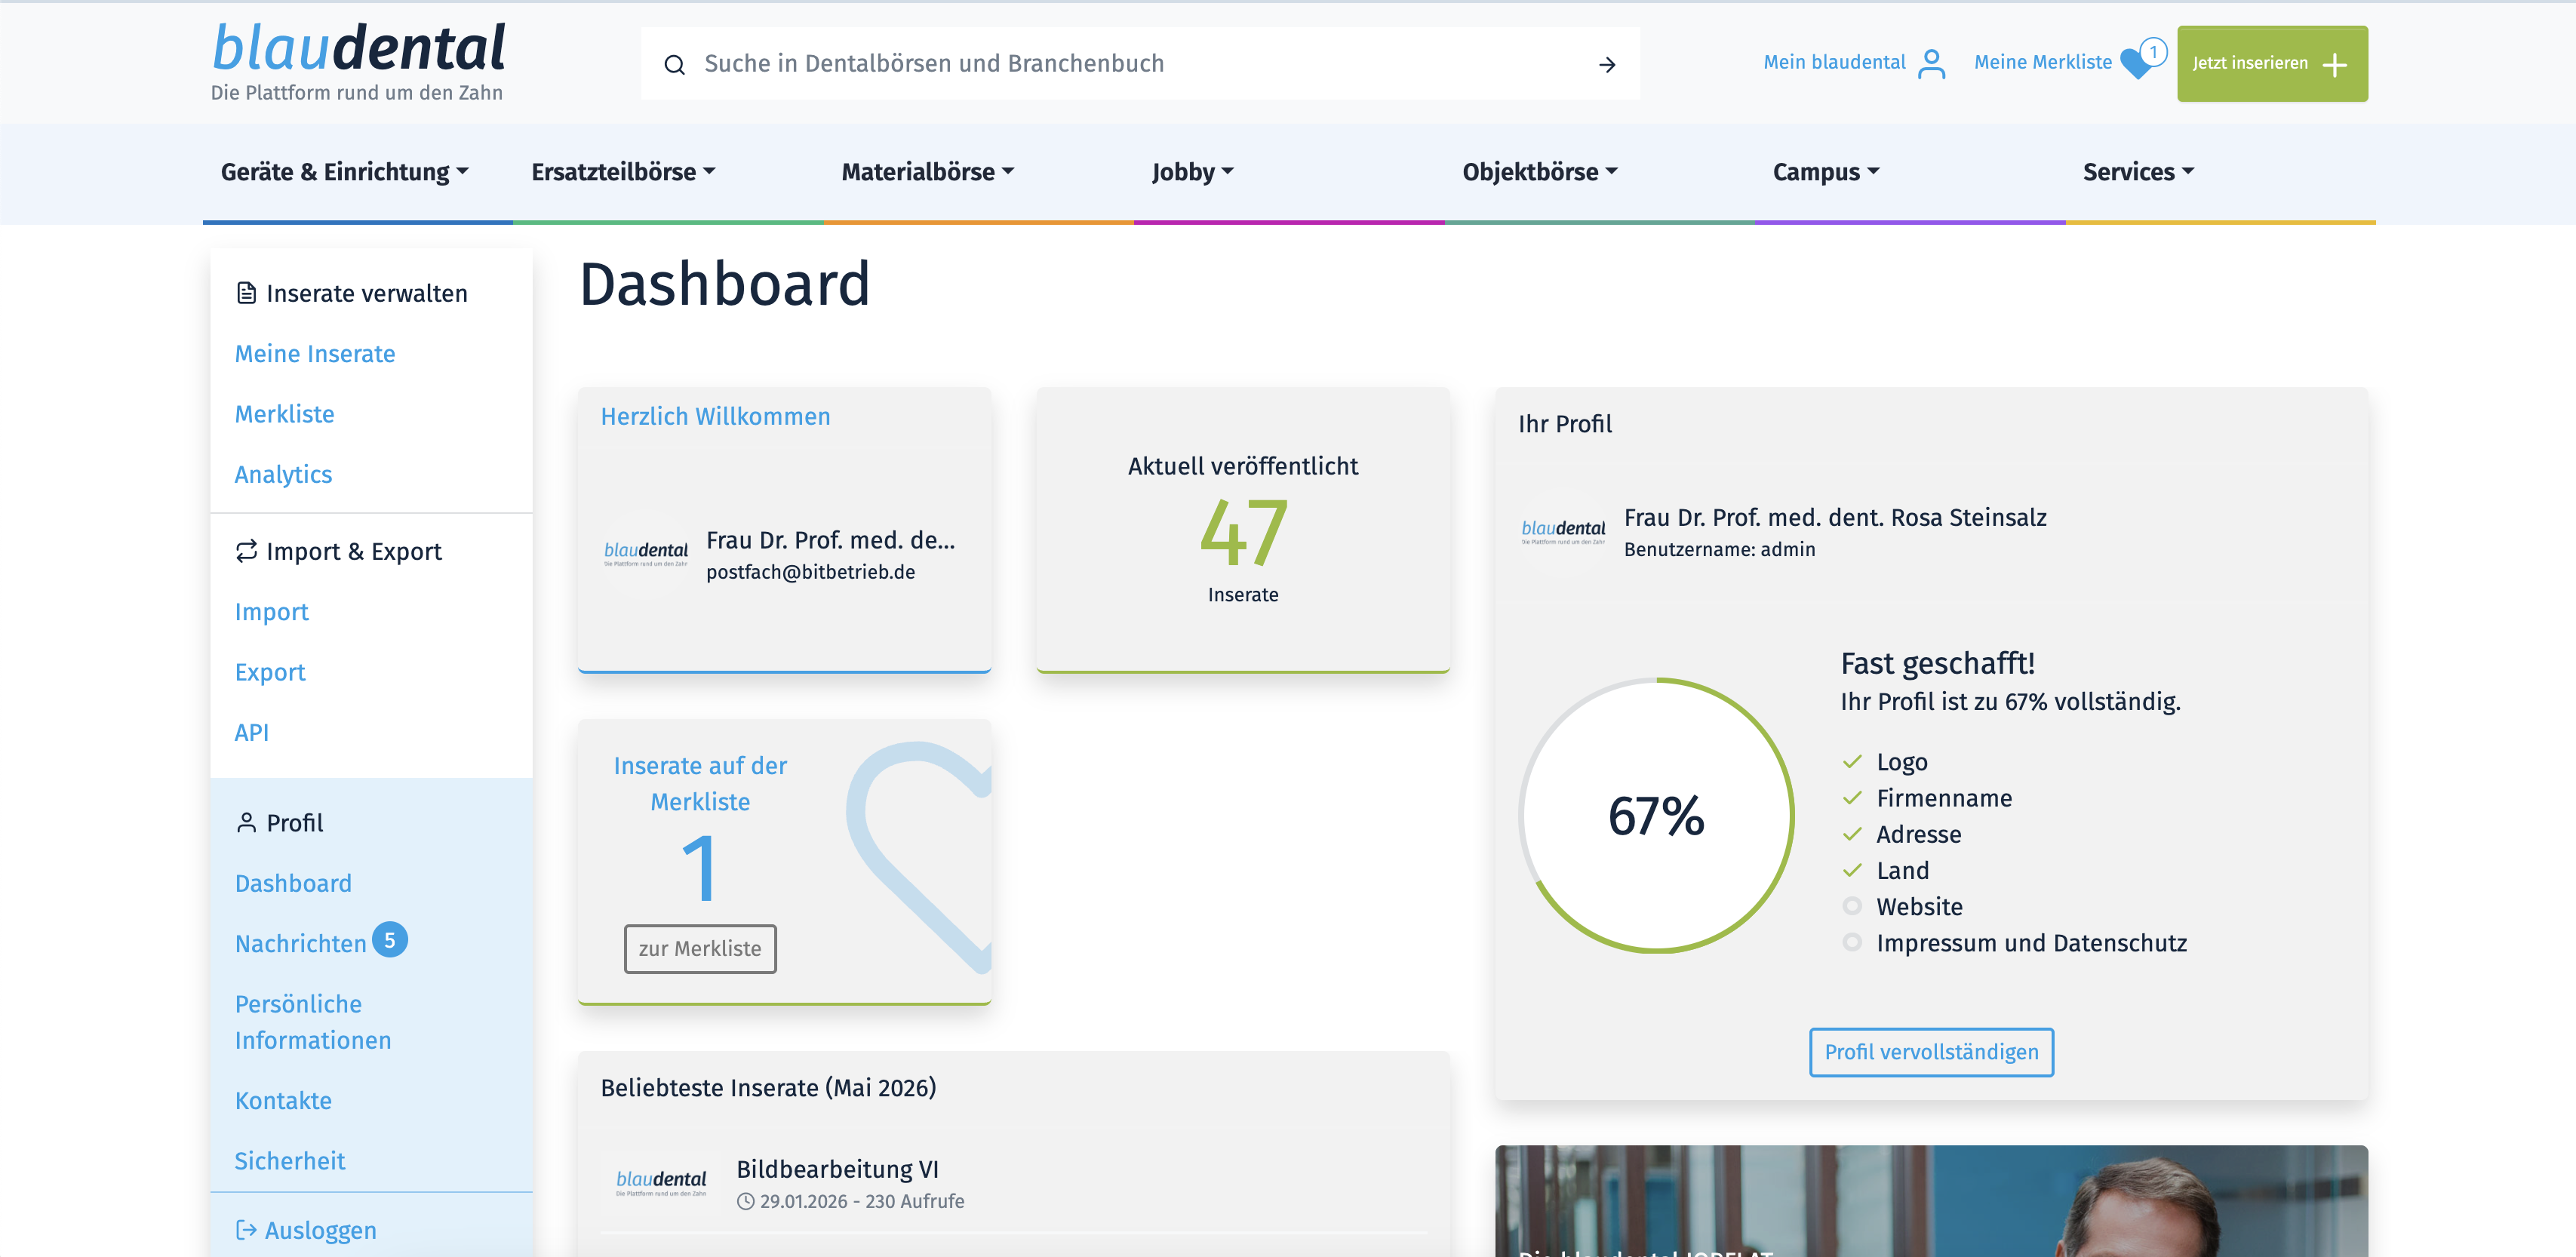The image size is (2576, 1257).
Task: Select Dashboard in Profil sidebar section
Action: coord(293,883)
